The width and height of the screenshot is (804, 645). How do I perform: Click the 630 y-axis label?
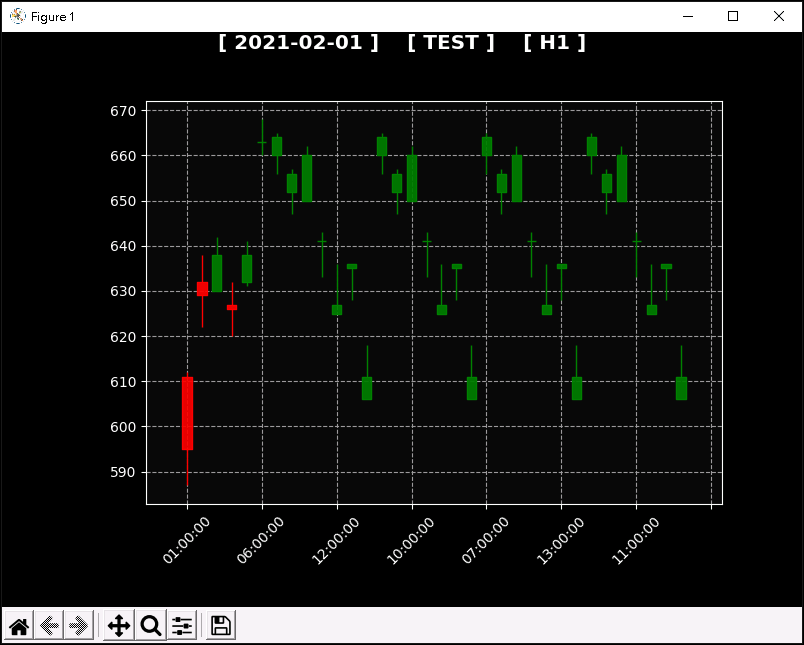pos(123,292)
